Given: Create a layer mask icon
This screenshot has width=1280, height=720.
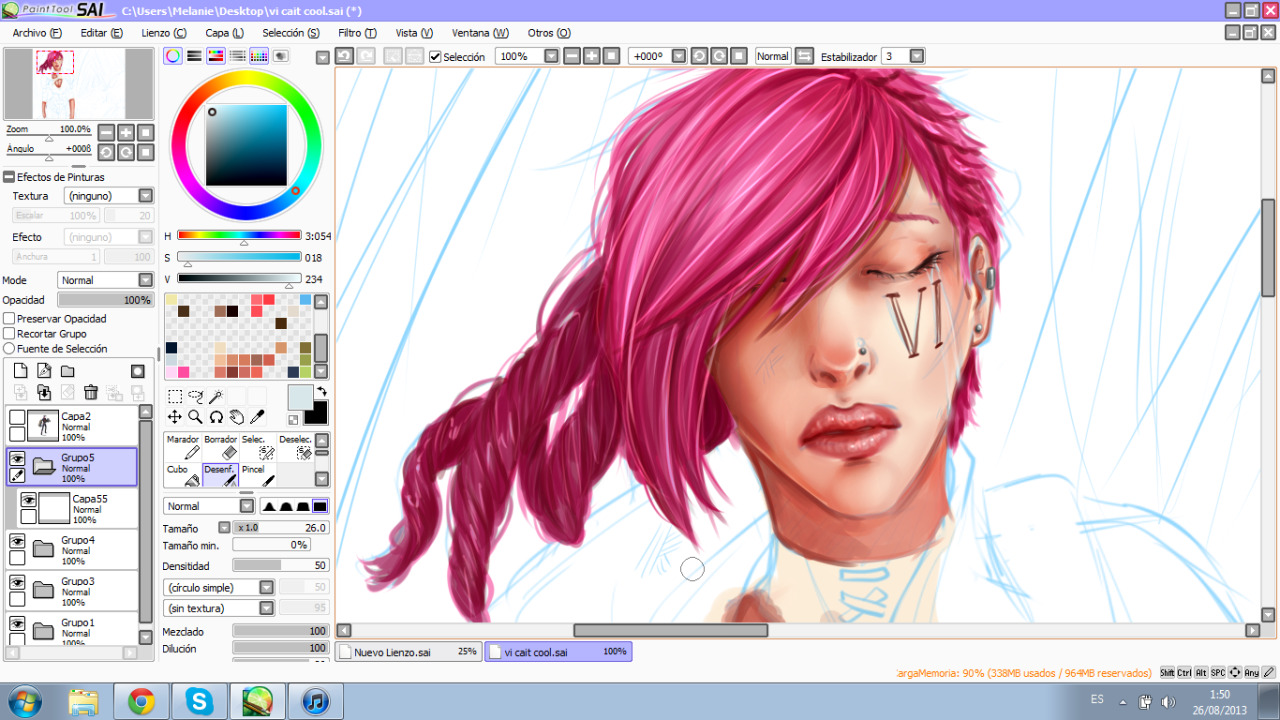Looking at the screenshot, I should 138,371.
